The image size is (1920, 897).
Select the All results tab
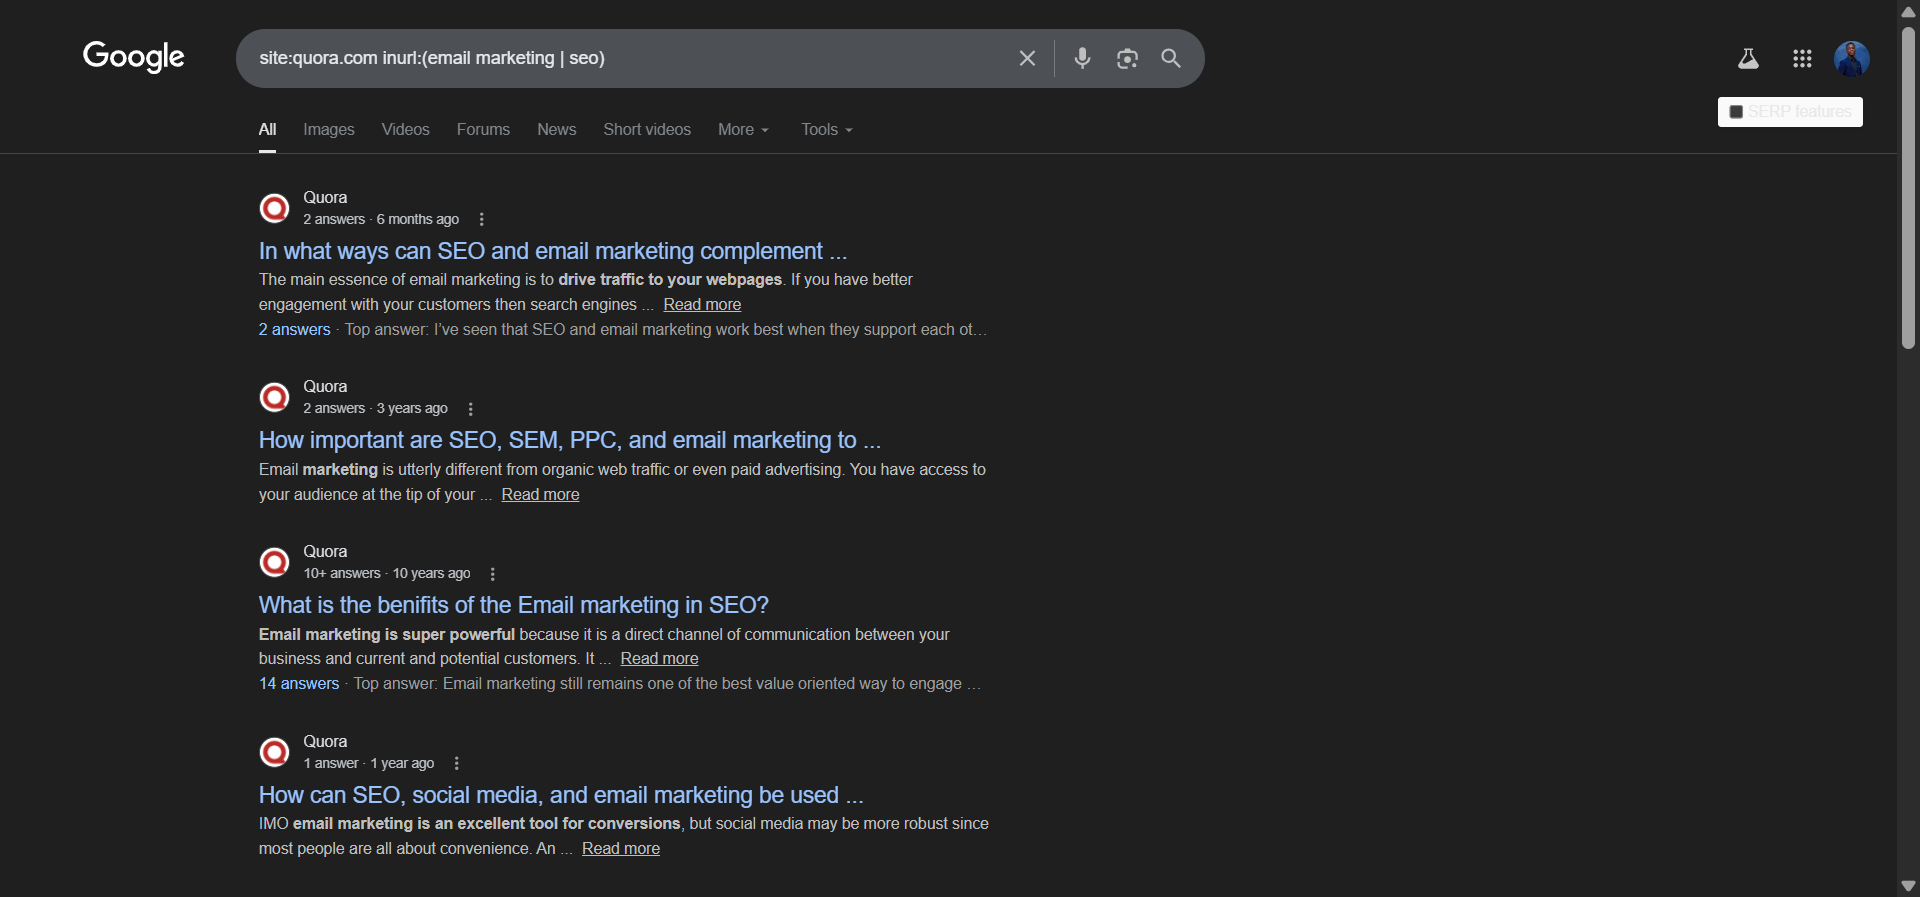click(267, 130)
